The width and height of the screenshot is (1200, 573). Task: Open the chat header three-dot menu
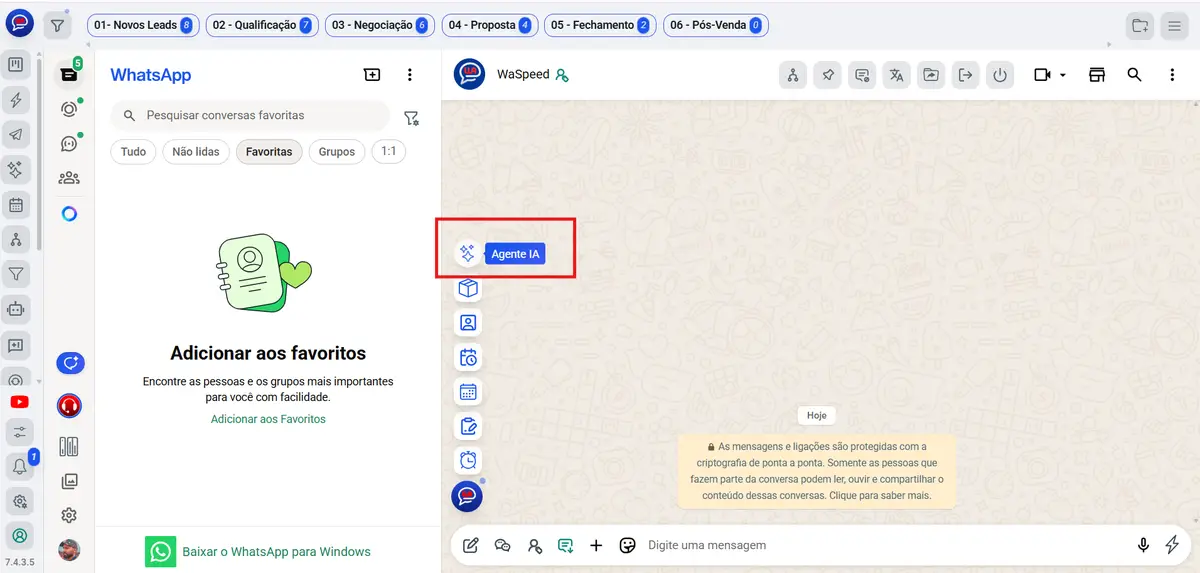[x=1172, y=75]
